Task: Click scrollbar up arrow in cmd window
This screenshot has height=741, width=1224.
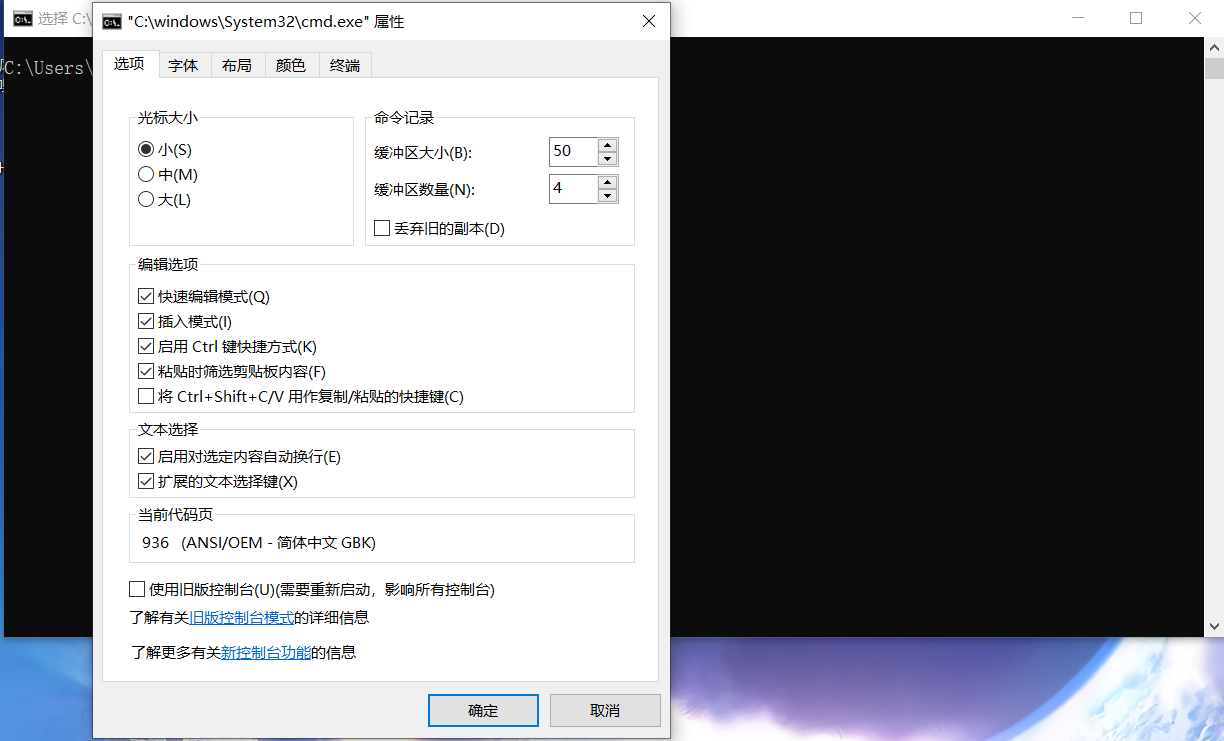Action: click(1214, 47)
